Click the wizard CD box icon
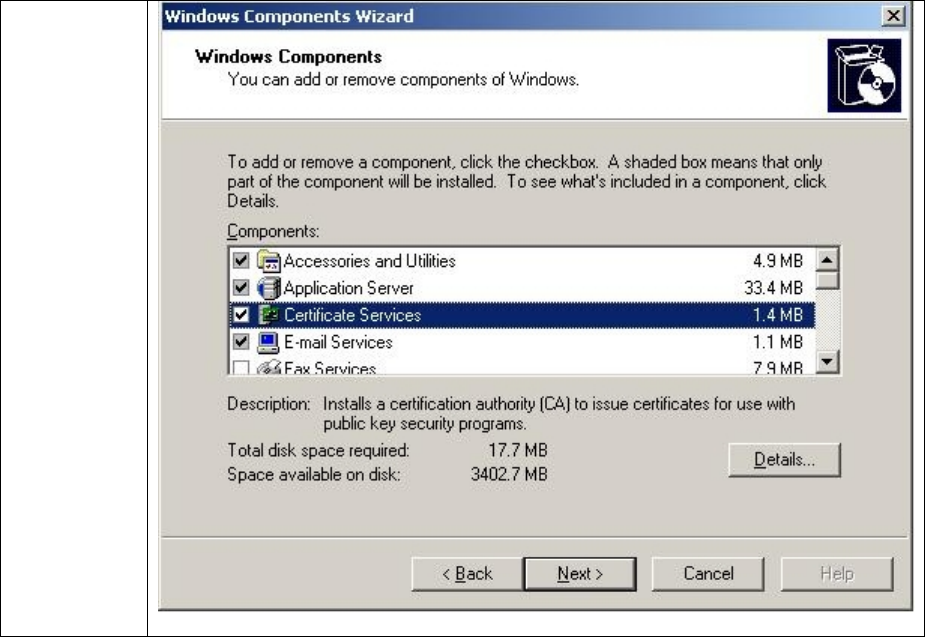The height and width of the screenshot is (637, 925). coord(864,75)
